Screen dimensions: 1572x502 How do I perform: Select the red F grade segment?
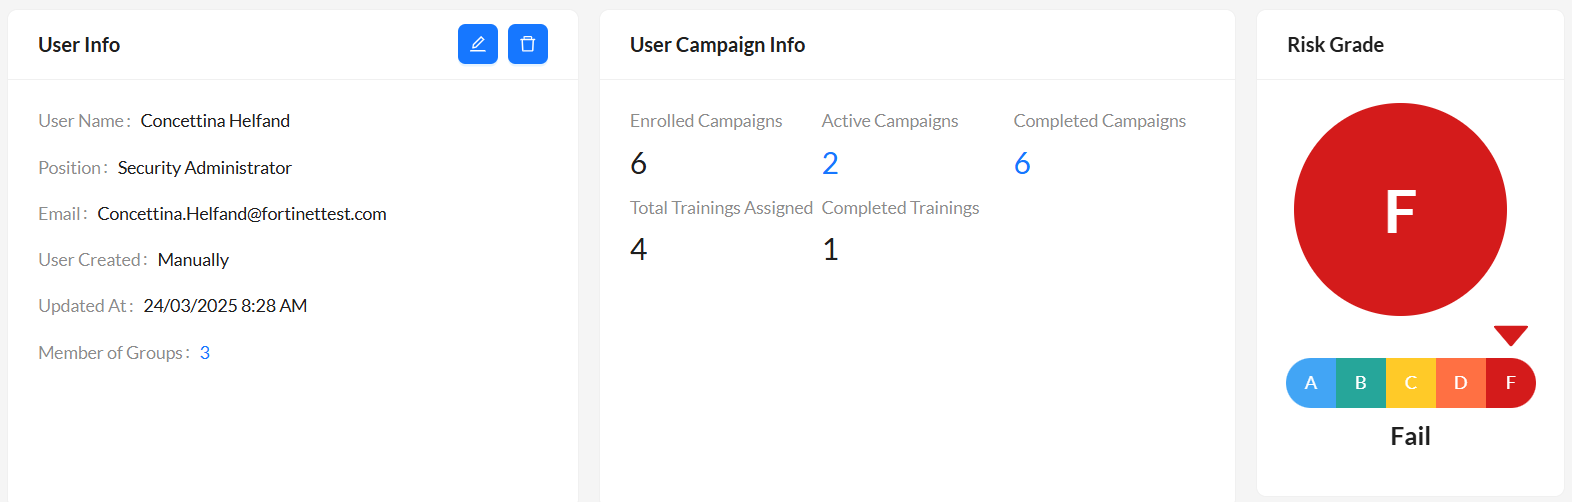1510,383
